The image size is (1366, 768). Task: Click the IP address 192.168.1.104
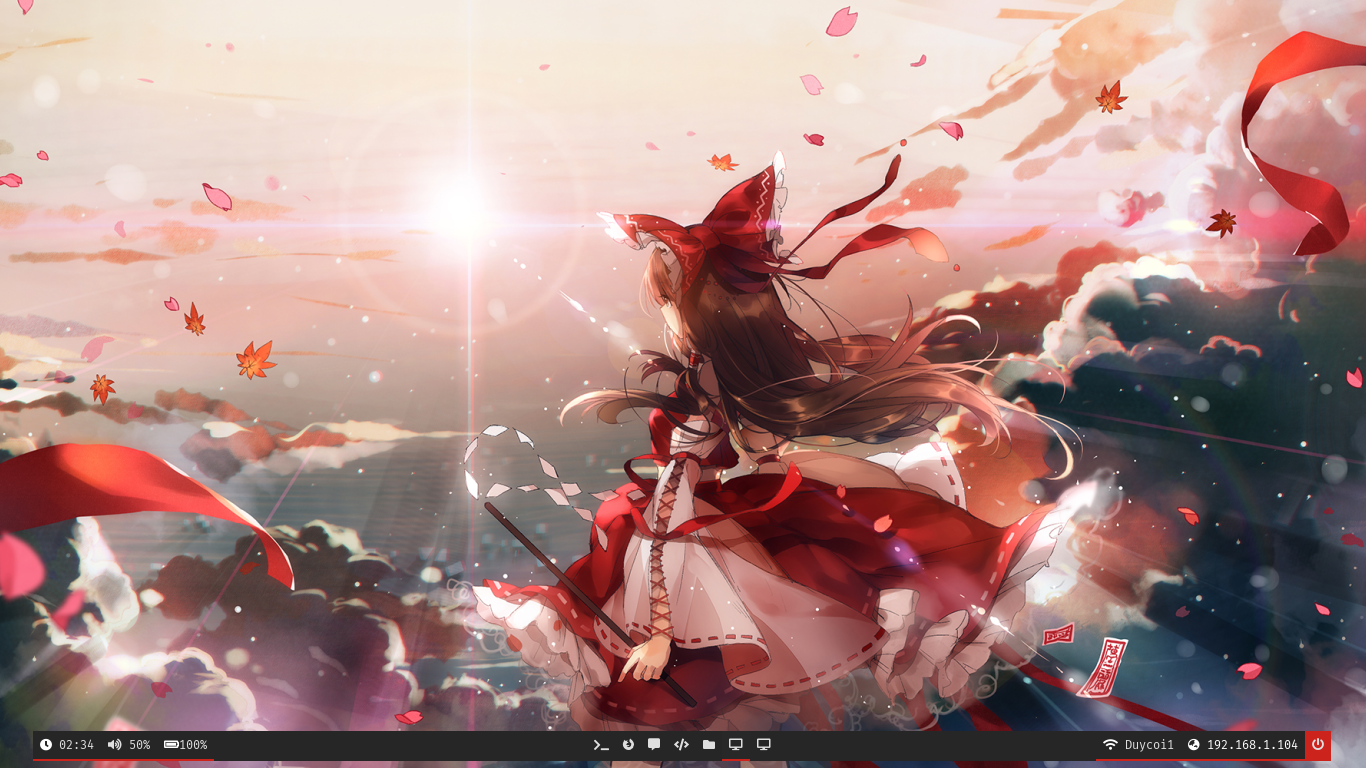point(1252,745)
